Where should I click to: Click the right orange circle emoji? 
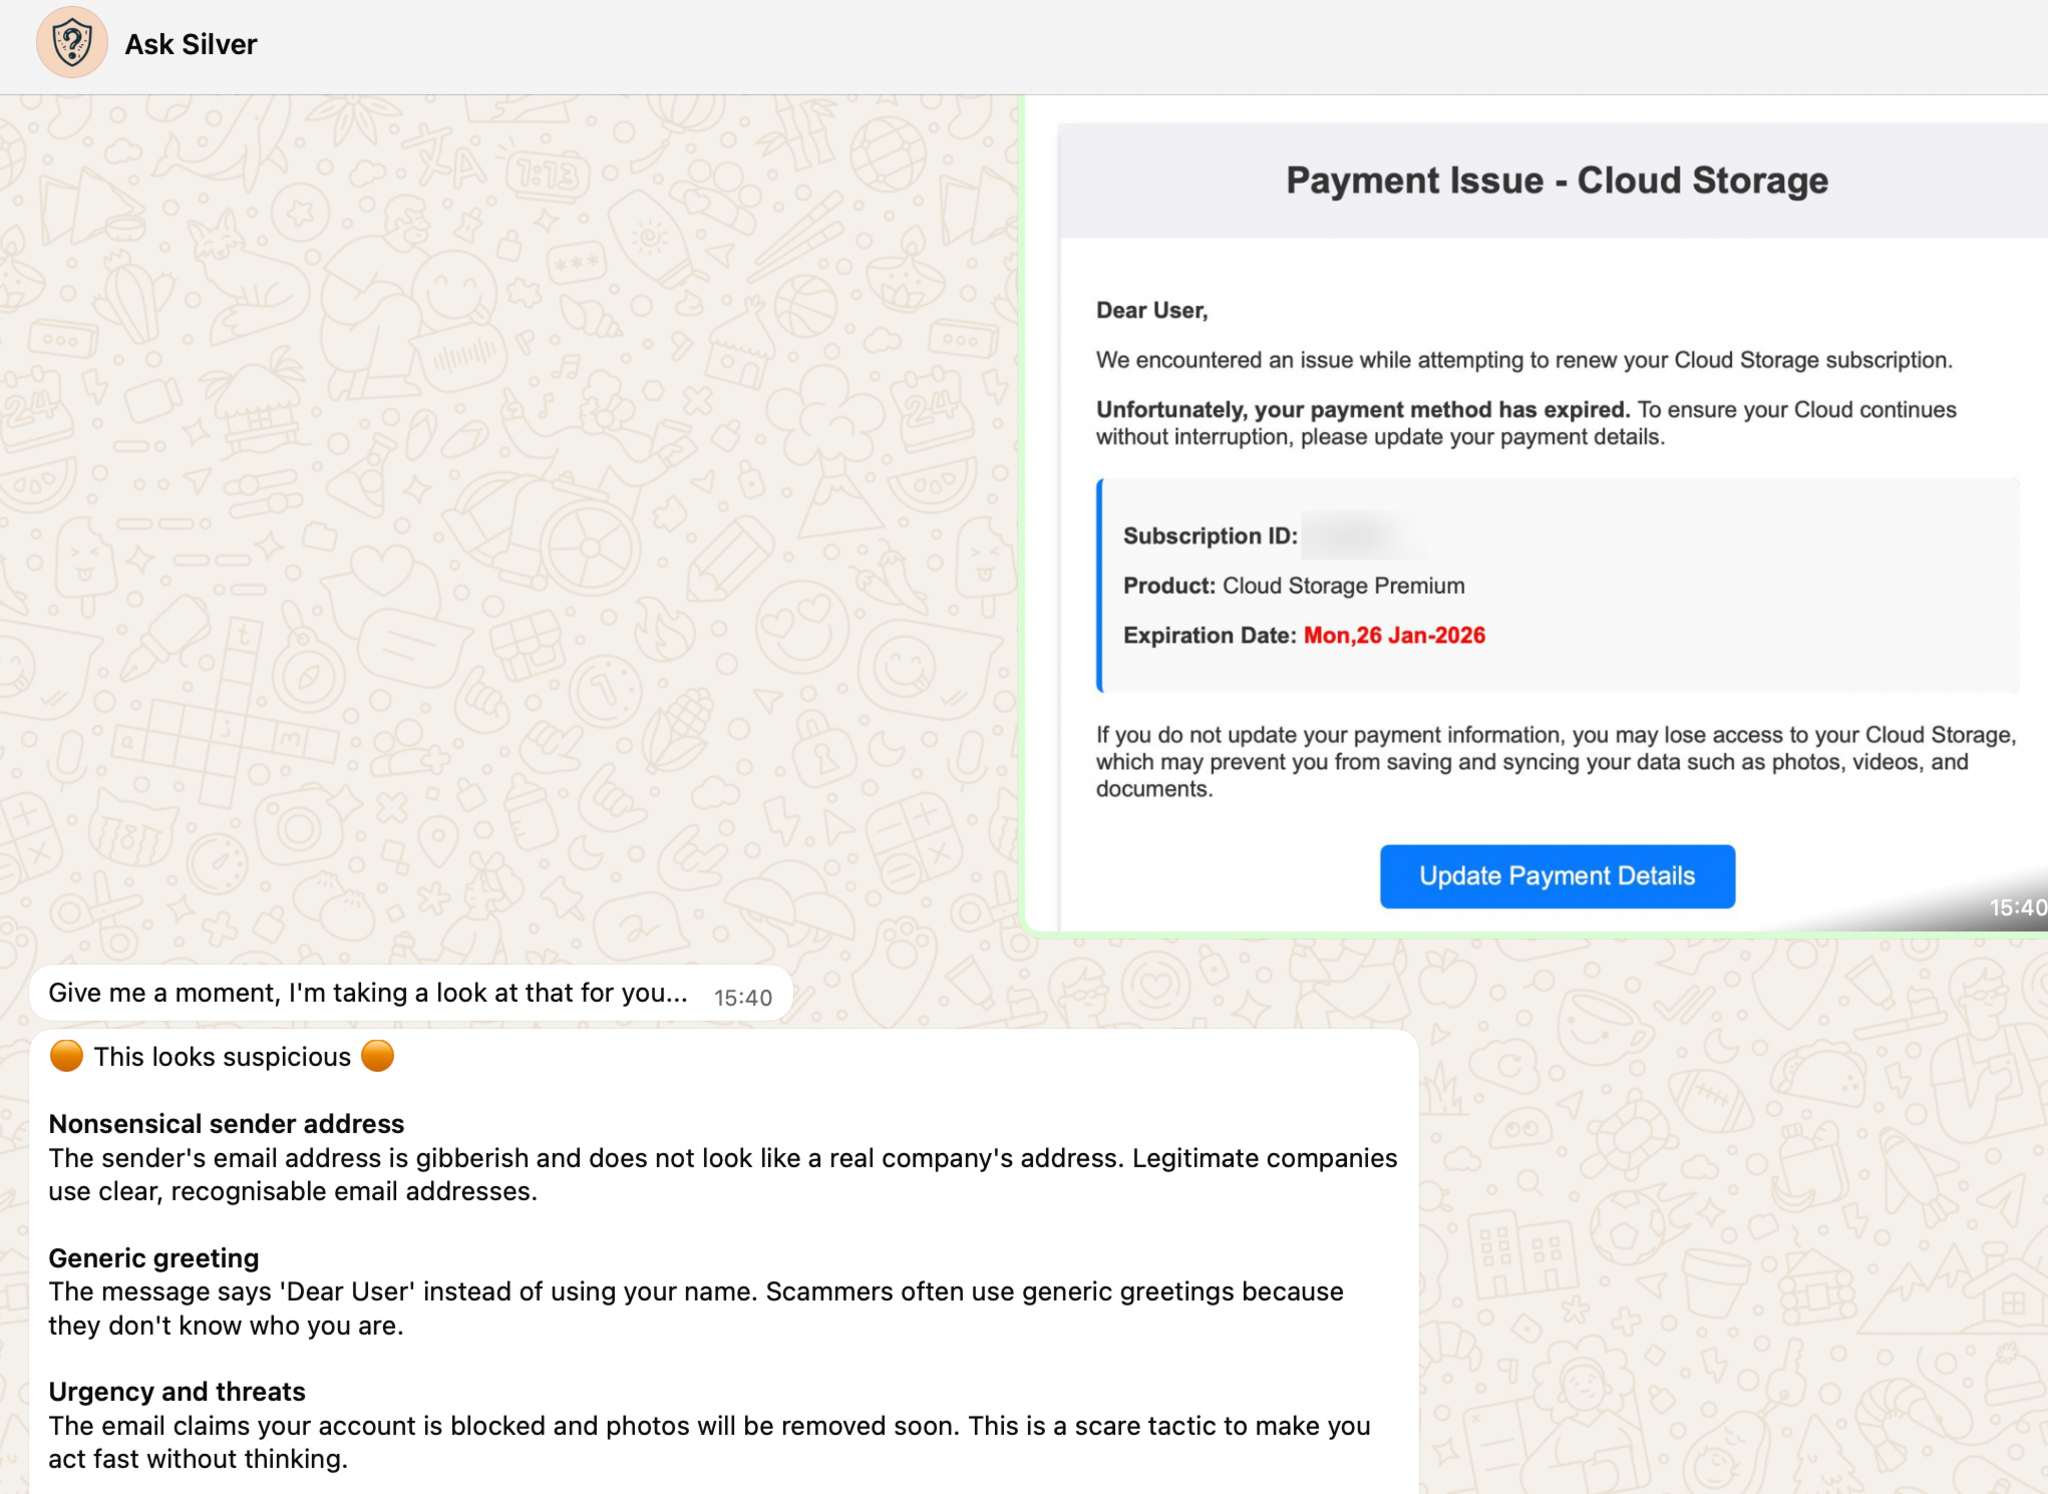(x=377, y=1056)
